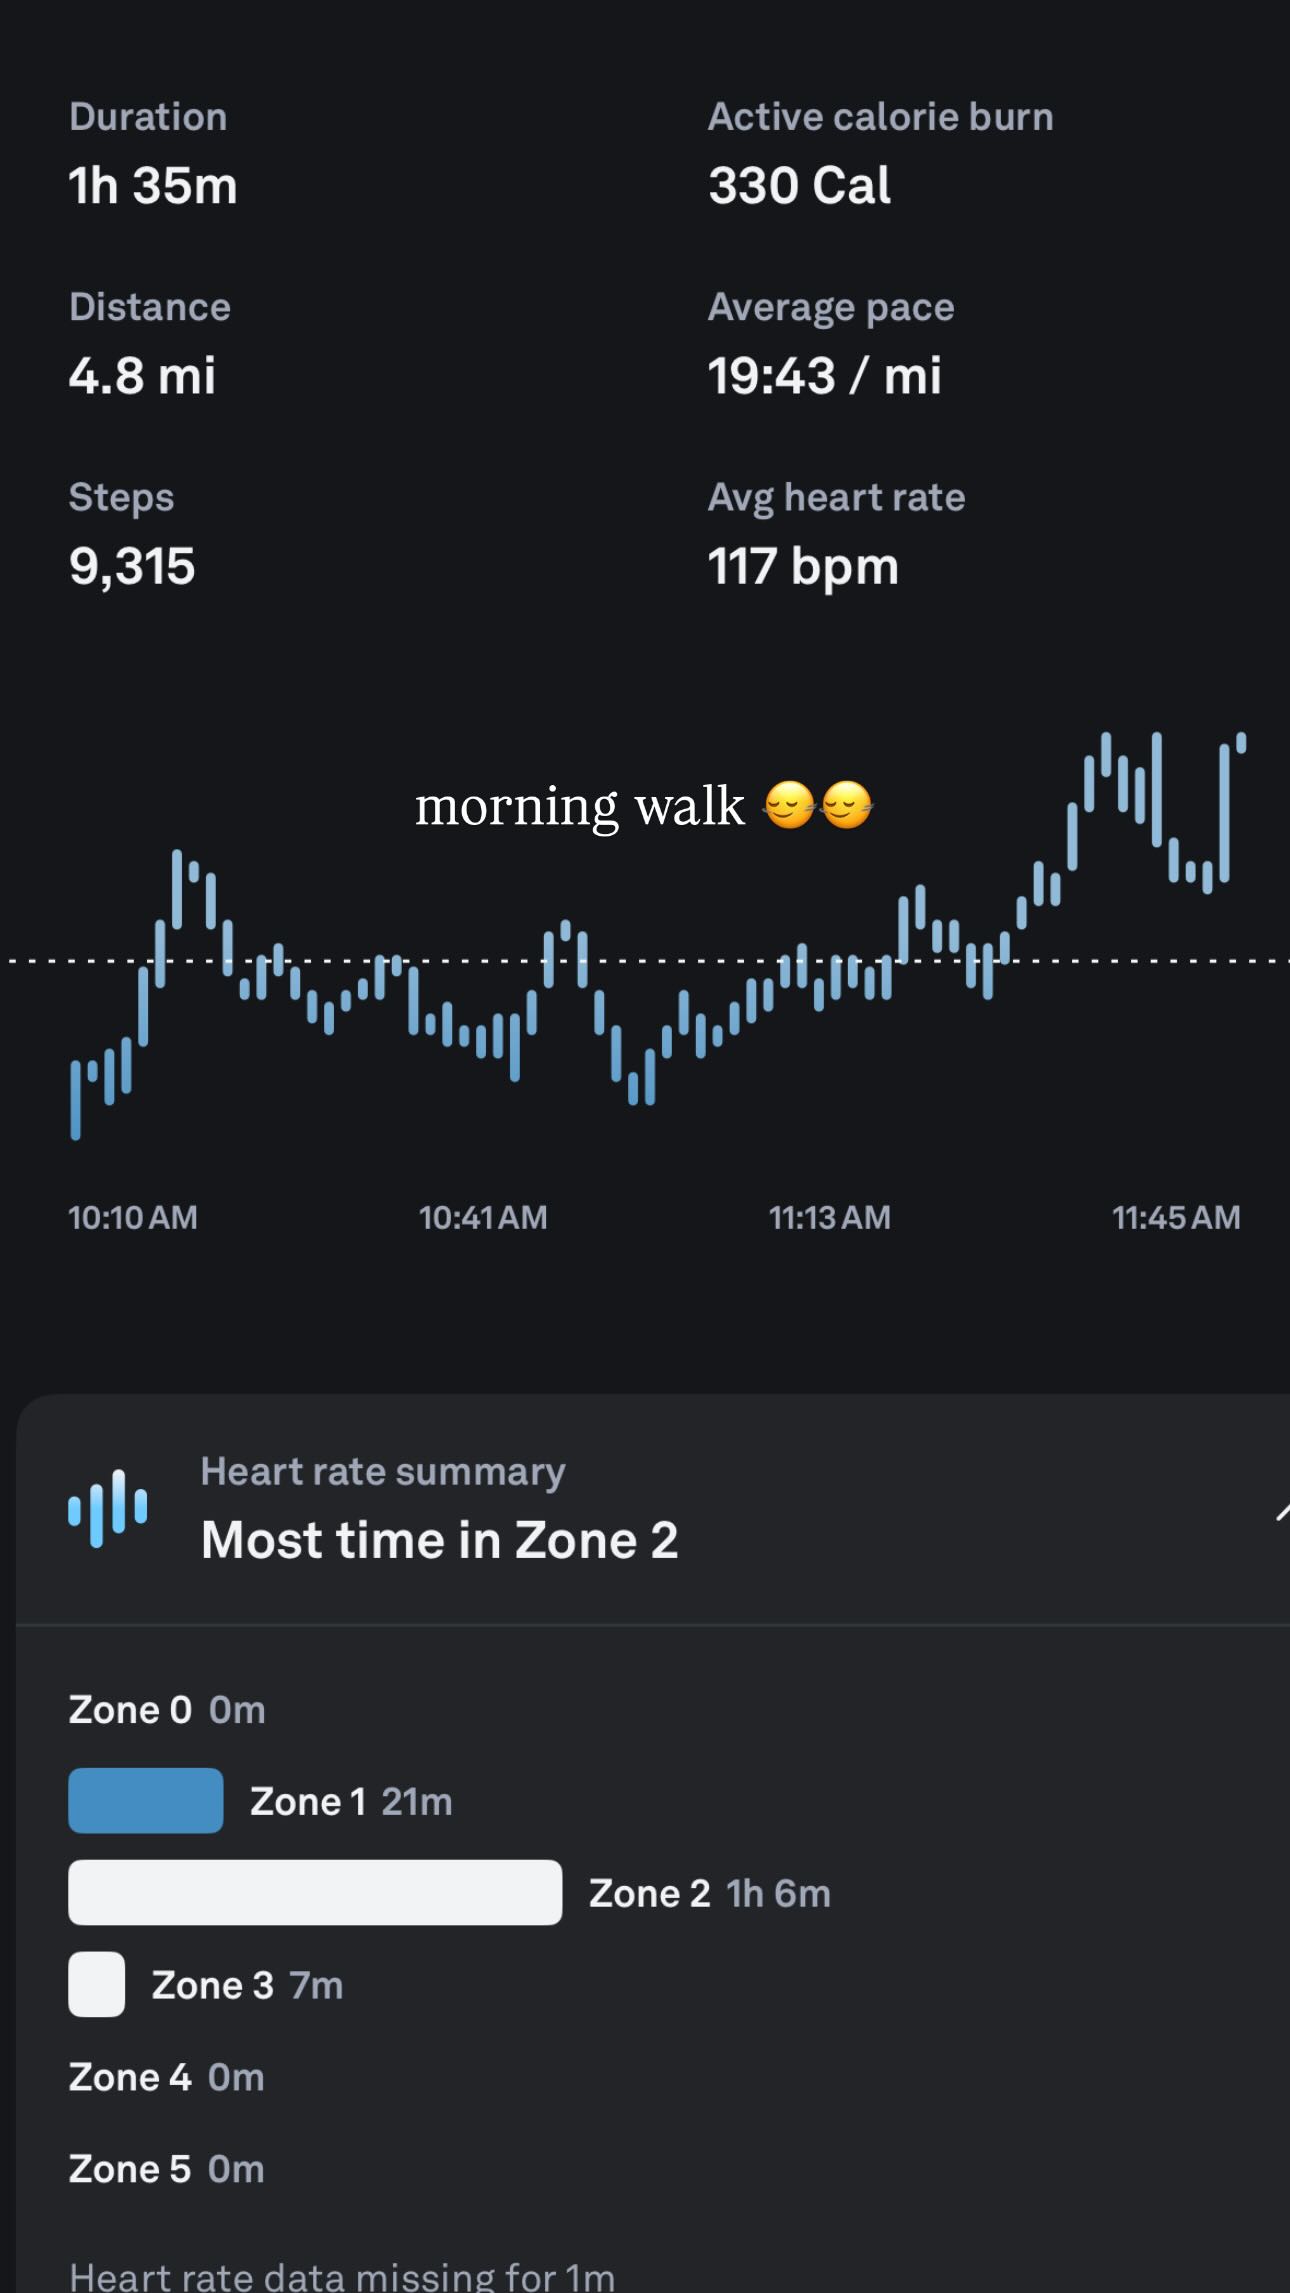The height and width of the screenshot is (2293, 1290).
Task: Select the "morning walk" text caption
Action: [580, 806]
